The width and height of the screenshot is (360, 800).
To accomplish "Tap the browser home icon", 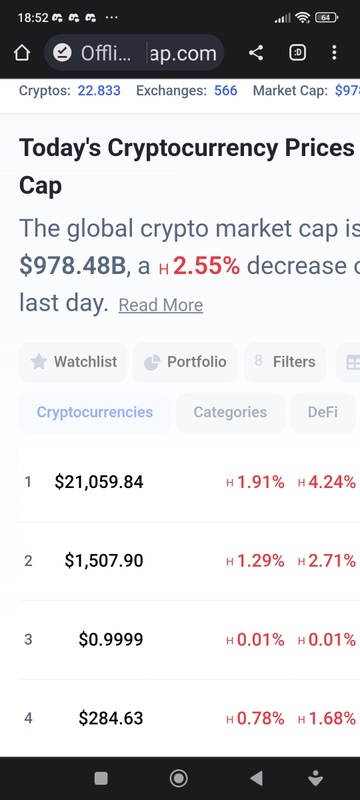I will pyautogui.click(x=21, y=53).
